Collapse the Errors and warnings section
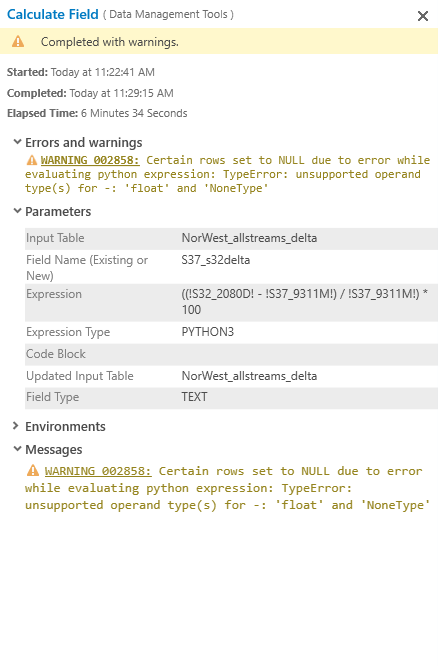Screen dimensions: 438x666 [x=17, y=142]
